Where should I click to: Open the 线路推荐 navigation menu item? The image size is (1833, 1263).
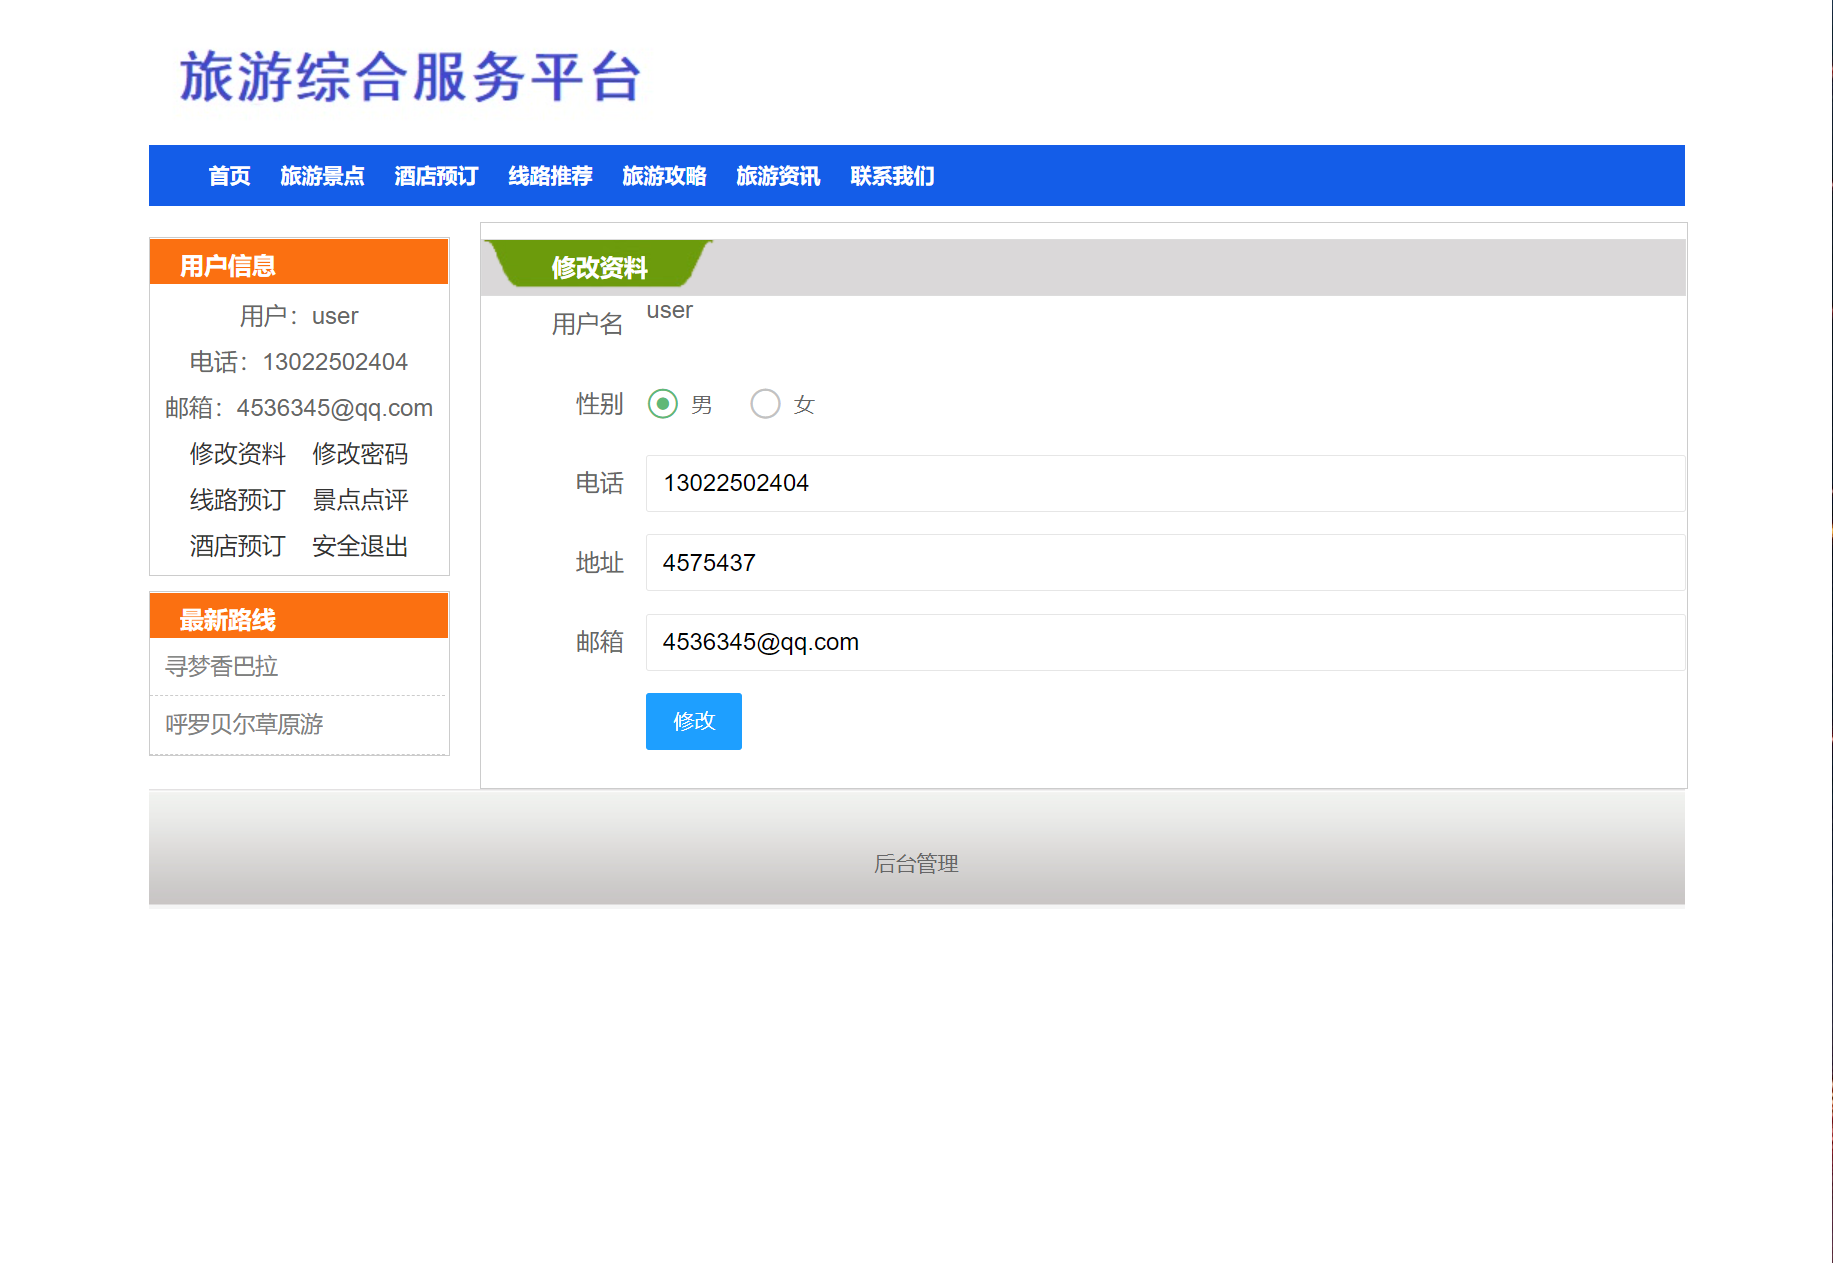tap(549, 175)
